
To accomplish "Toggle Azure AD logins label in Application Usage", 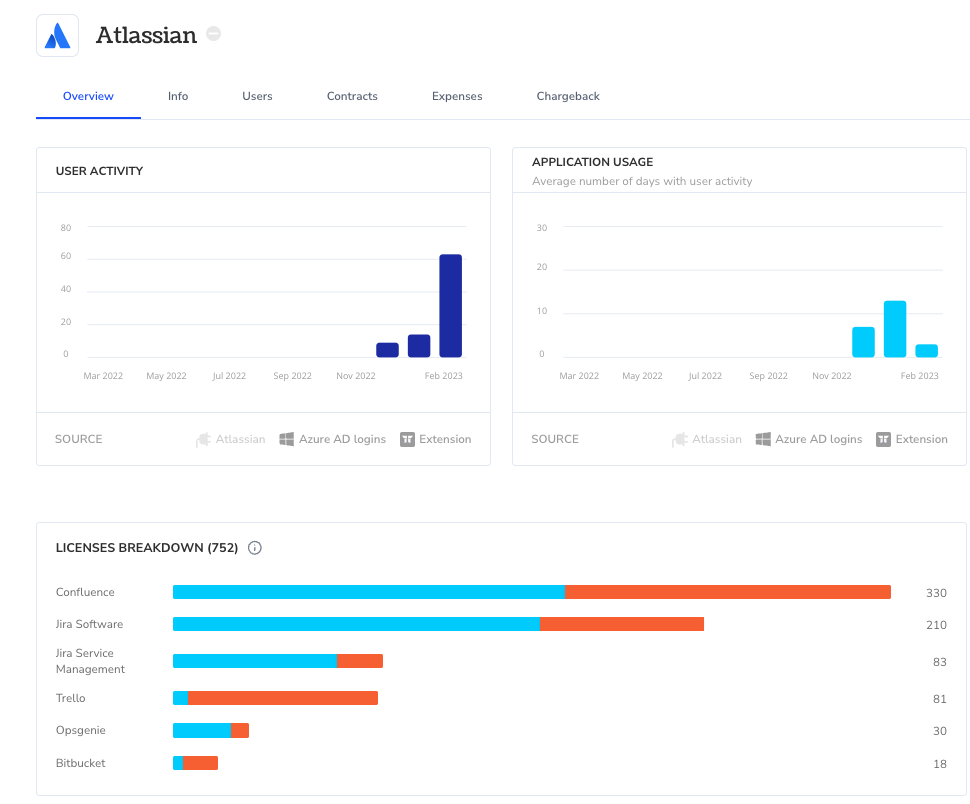I will click(818, 439).
